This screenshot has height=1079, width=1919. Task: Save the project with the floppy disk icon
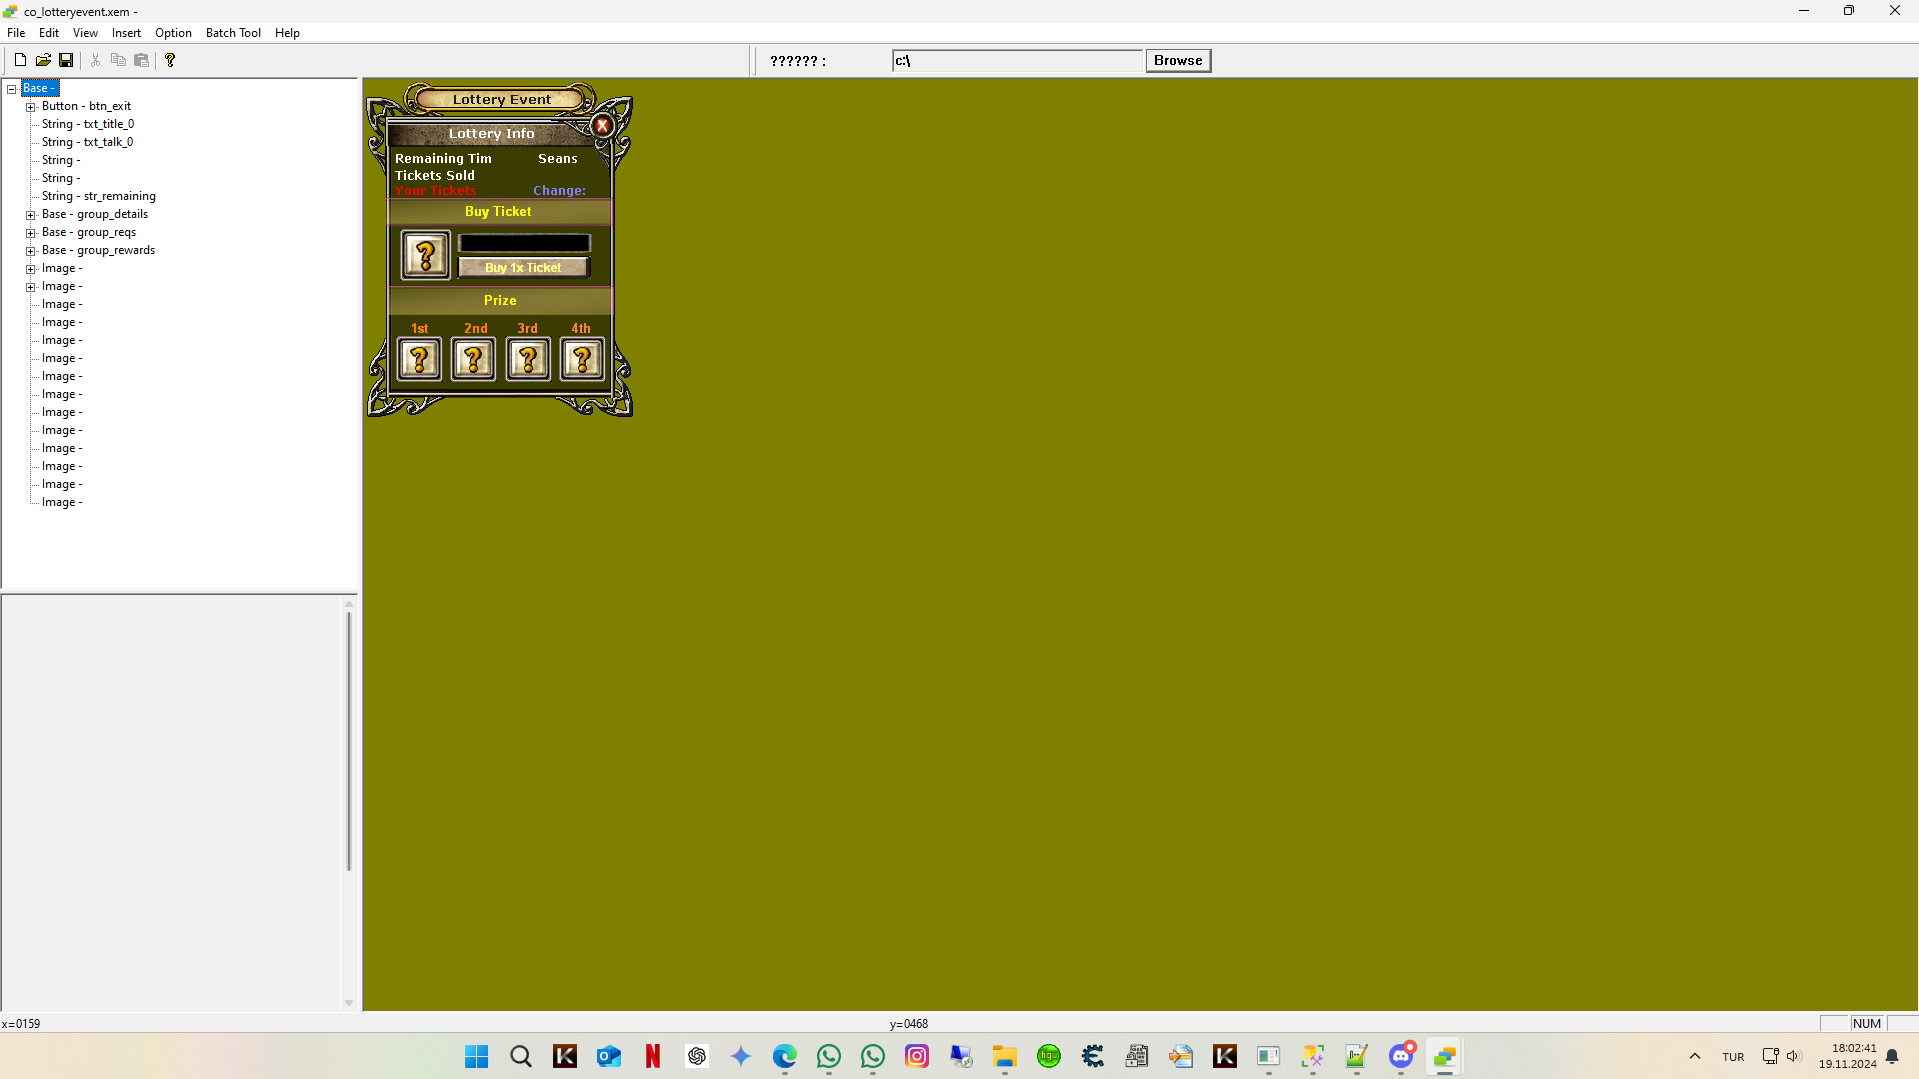[66, 59]
